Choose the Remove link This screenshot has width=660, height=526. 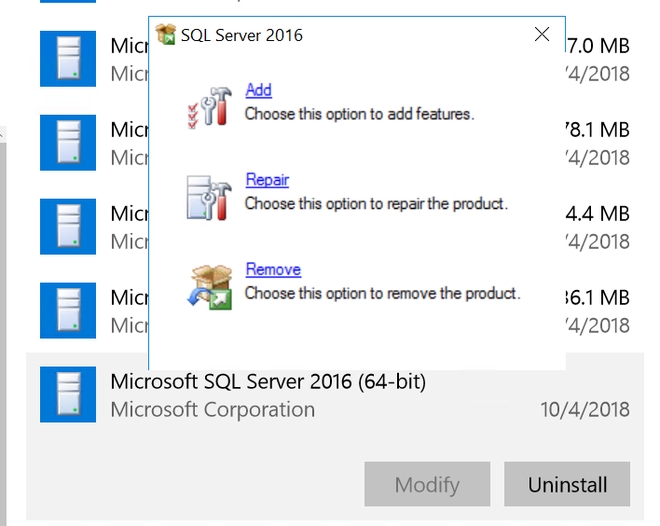tap(273, 270)
